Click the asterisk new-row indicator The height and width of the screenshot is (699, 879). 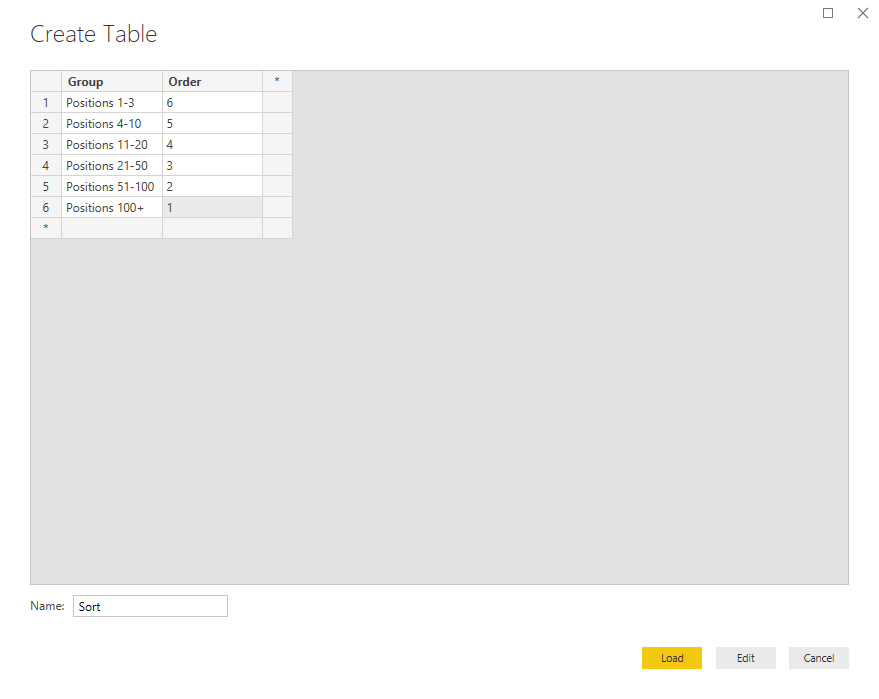tap(46, 228)
